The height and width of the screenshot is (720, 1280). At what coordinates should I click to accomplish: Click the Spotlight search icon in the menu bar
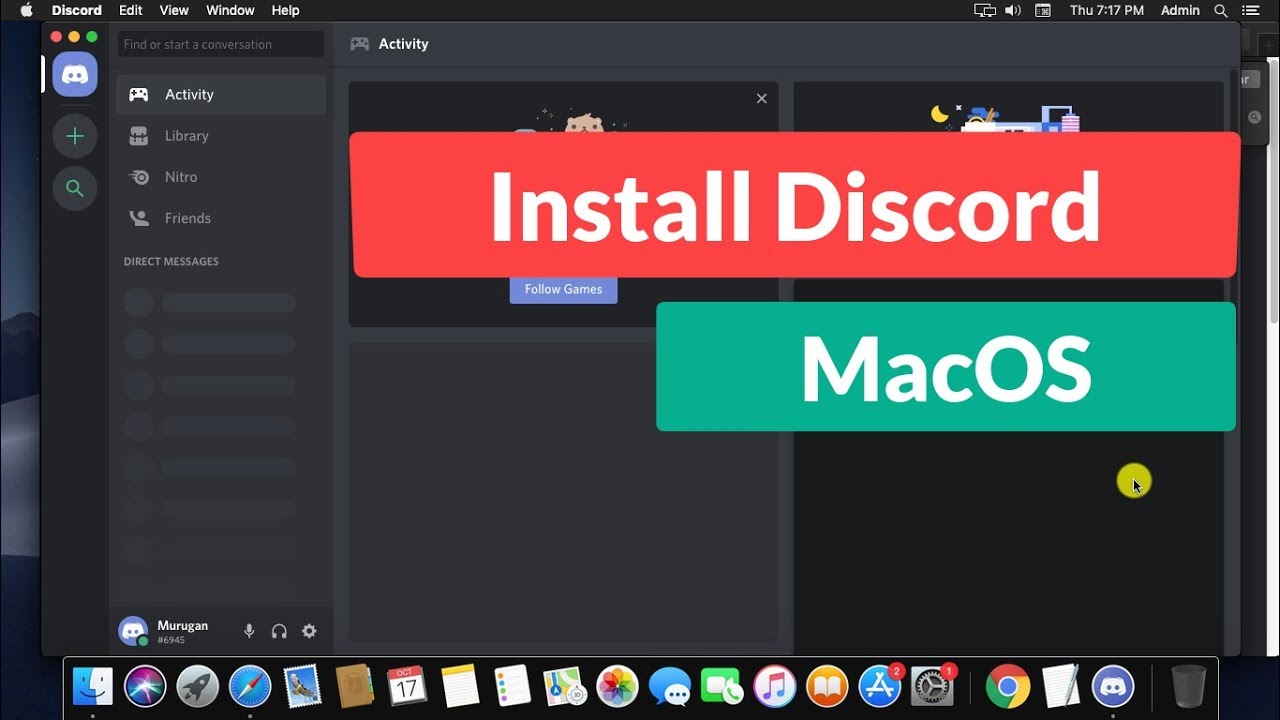coord(1220,10)
